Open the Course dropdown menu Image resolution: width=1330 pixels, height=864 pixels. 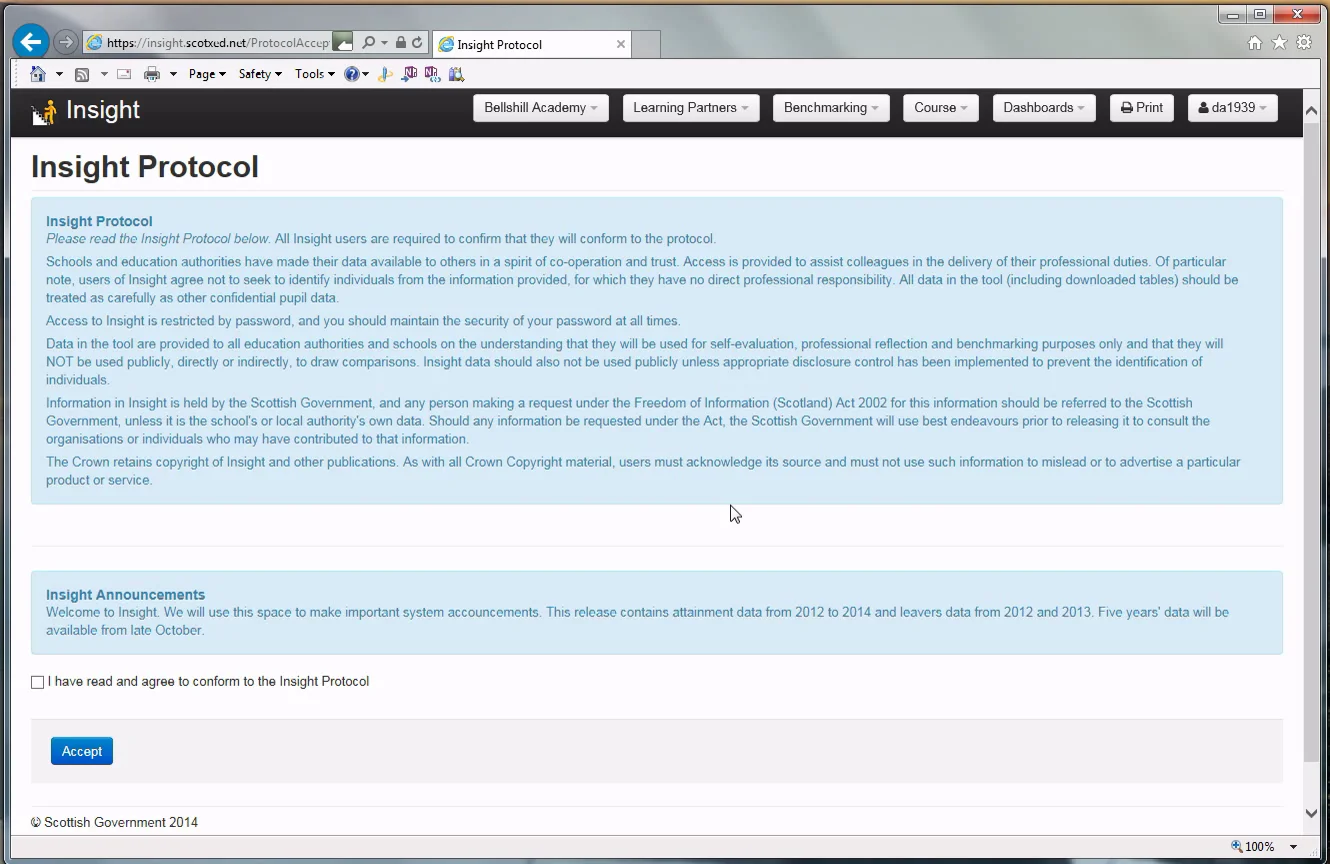pyautogui.click(x=941, y=108)
